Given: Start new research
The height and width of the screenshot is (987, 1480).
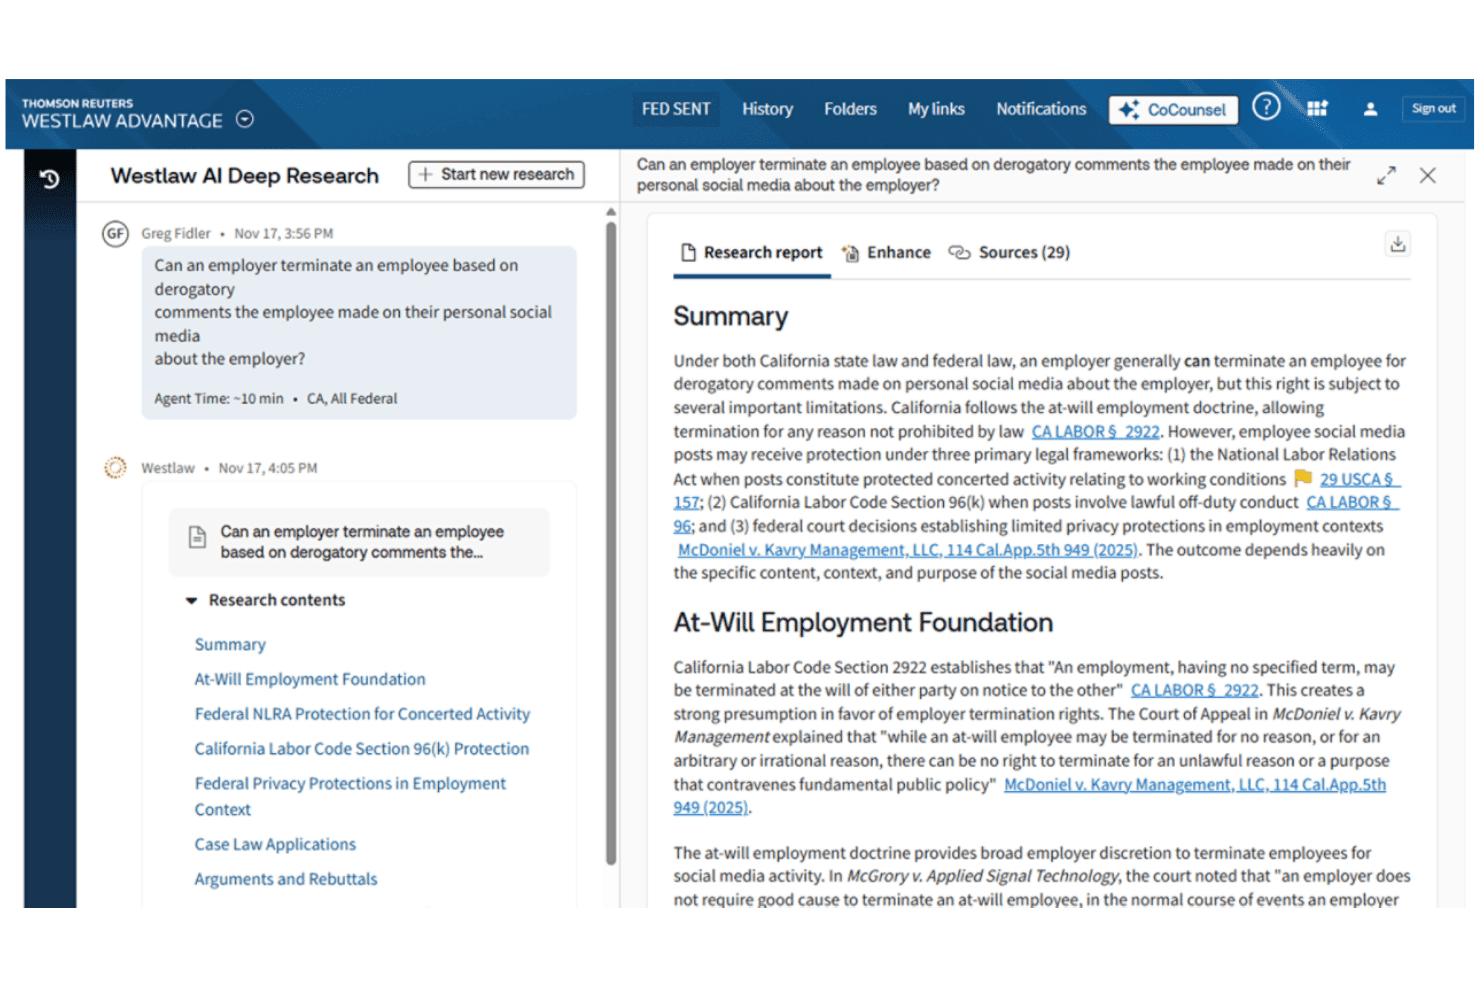Looking at the screenshot, I should pos(496,175).
